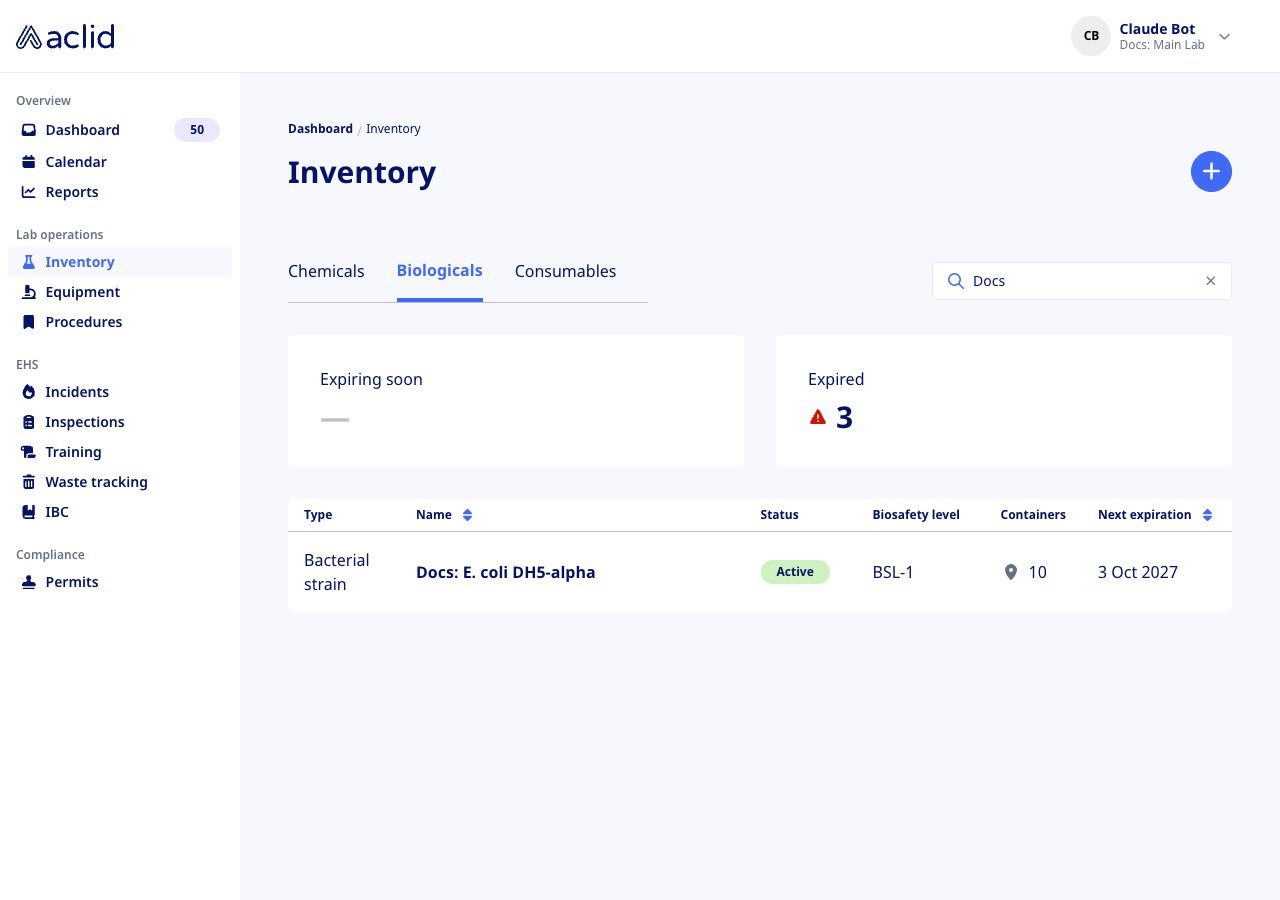Click the blue plus add button

coord(1211,172)
